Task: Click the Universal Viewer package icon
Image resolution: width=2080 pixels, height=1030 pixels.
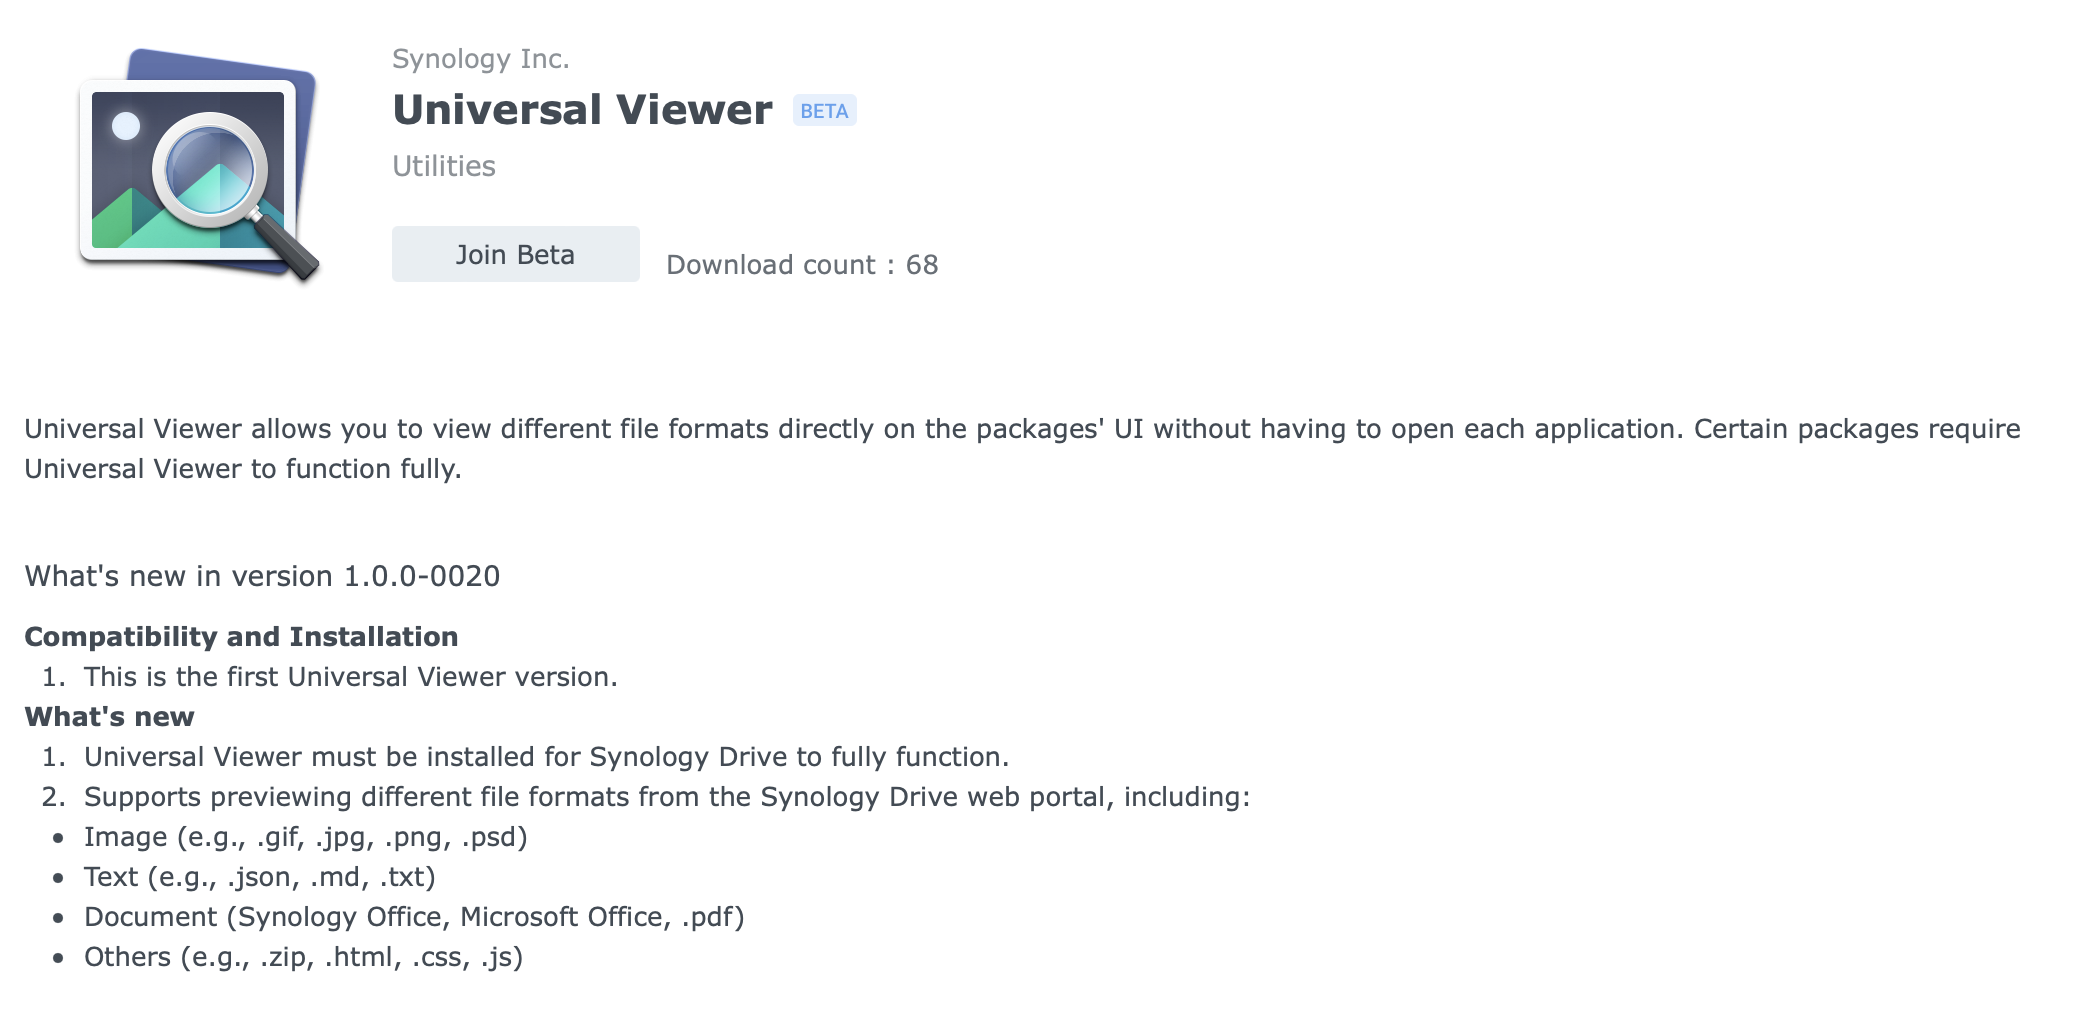Action: [x=199, y=165]
